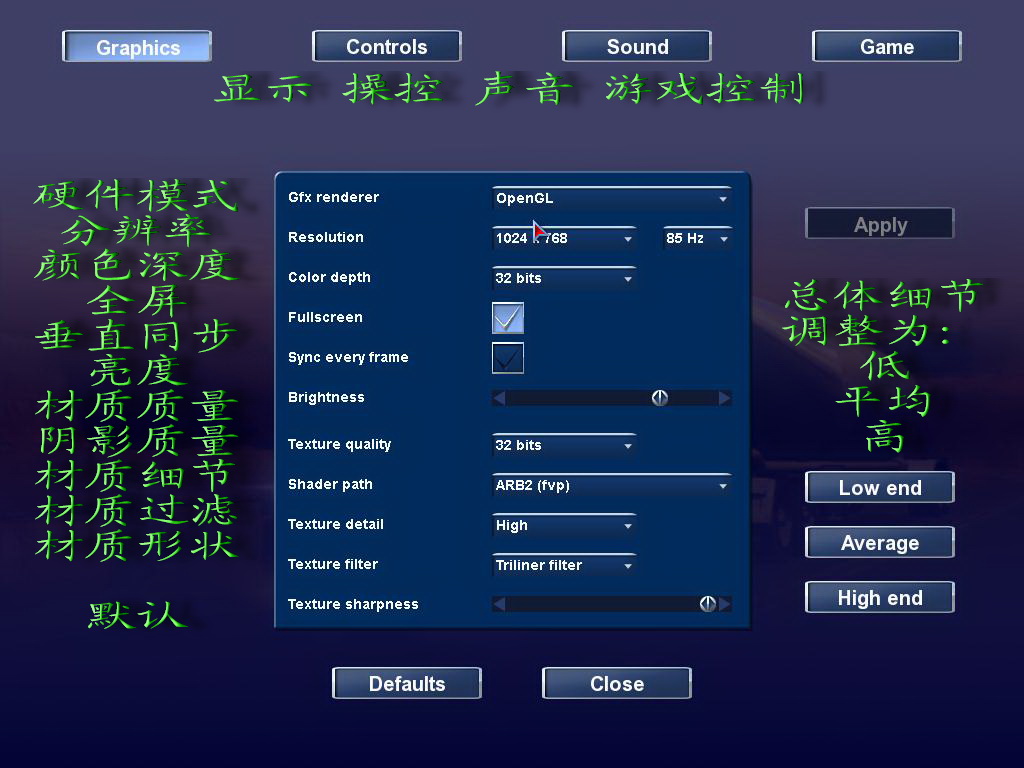Expand the Color depth 32 bits dropdown
This screenshot has height=768, width=1024.
tap(564, 278)
